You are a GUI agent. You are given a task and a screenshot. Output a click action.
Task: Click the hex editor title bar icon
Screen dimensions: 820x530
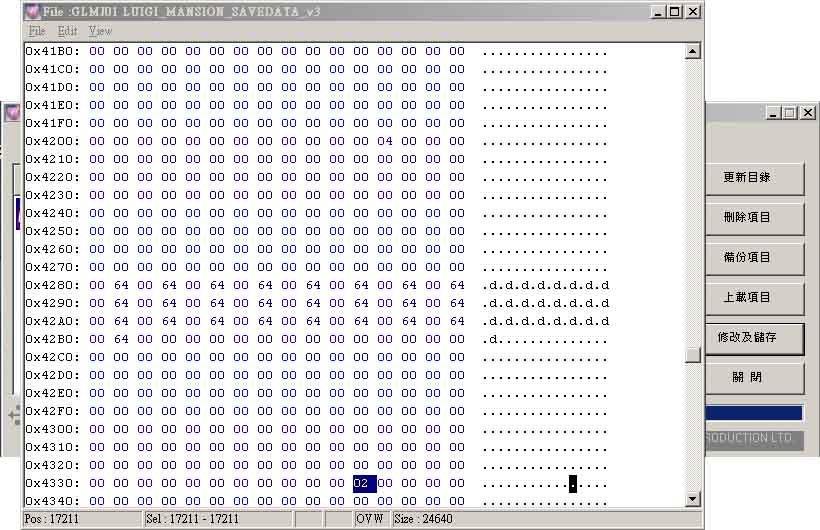pos(32,11)
